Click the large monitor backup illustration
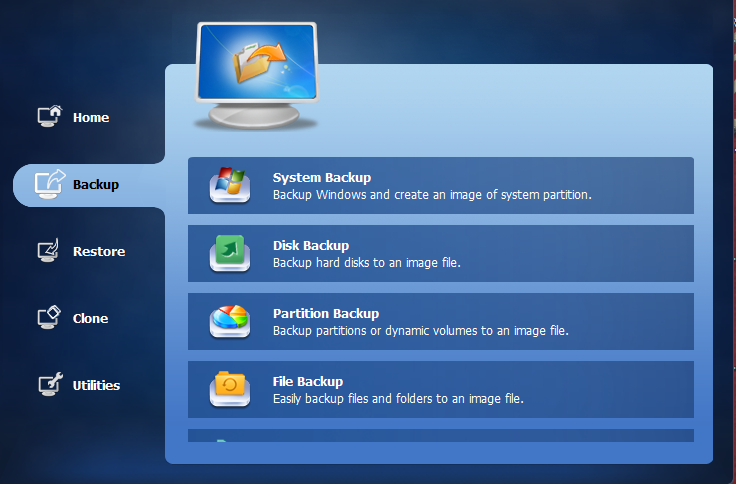736x484 pixels. click(257, 75)
